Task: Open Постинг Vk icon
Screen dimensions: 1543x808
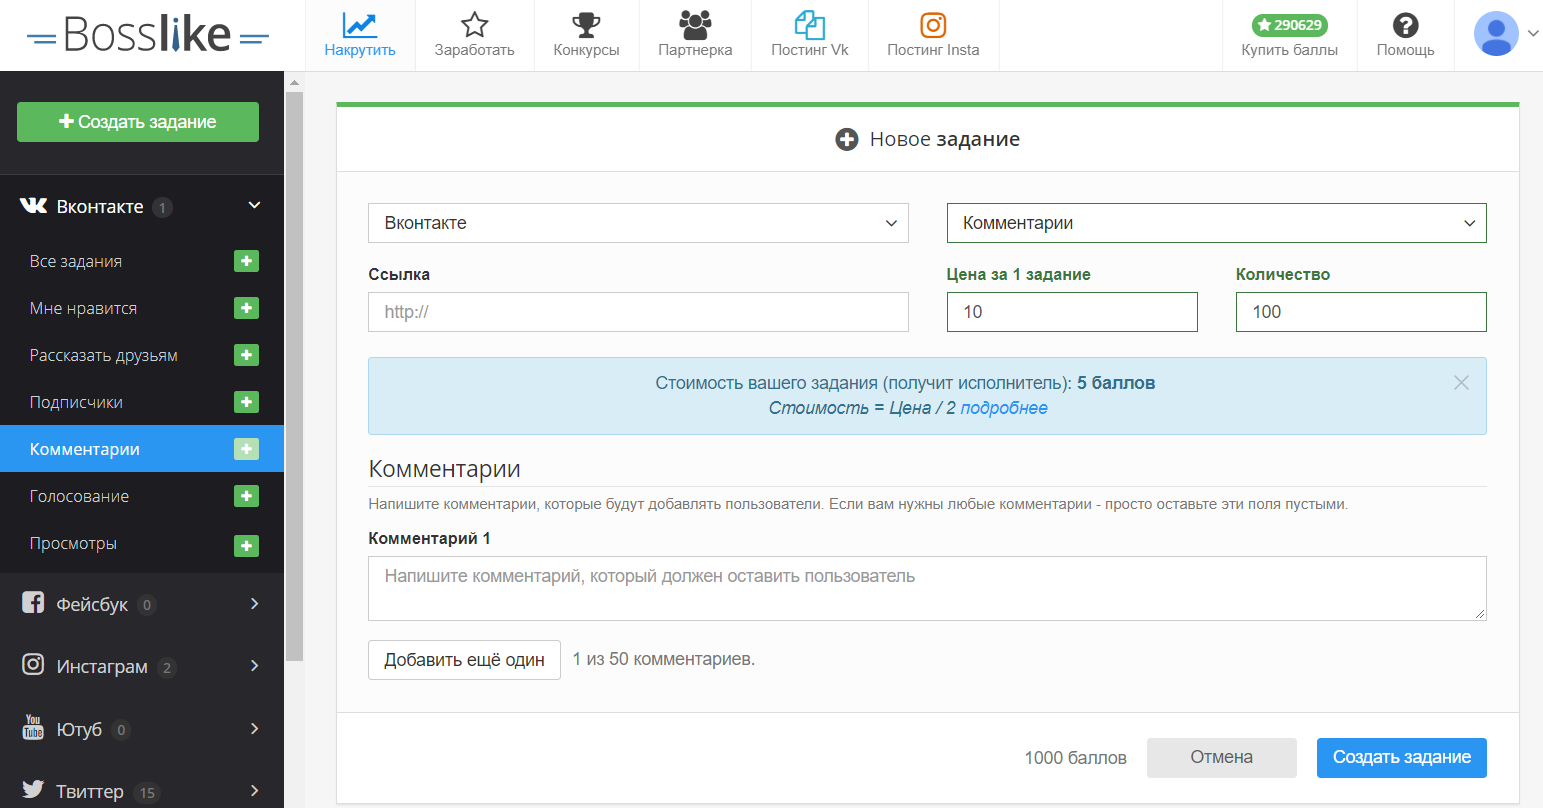Action: pos(810,24)
